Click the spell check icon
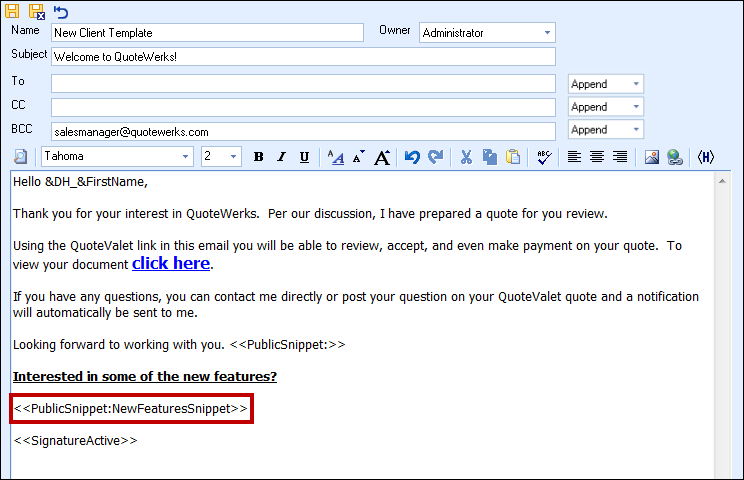Viewport: 744px width, 480px height. coord(544,157)
